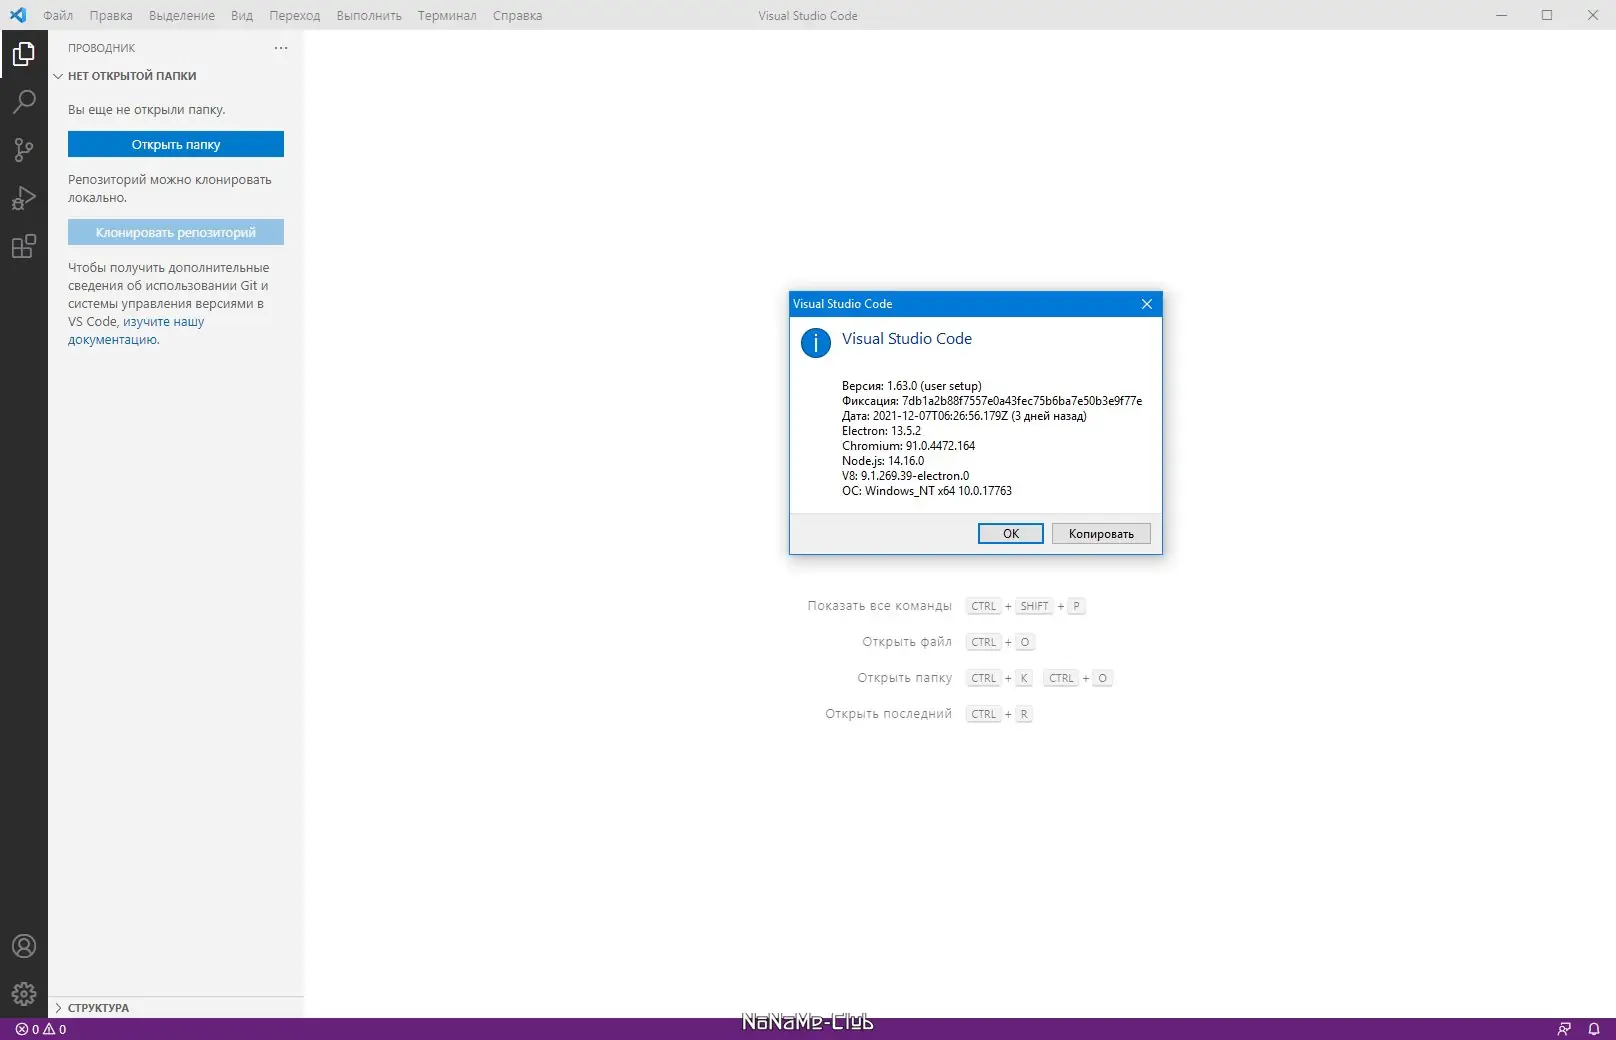Open the Справка menu
The image size is (1616, 1040).
click(x=517, y=15)
